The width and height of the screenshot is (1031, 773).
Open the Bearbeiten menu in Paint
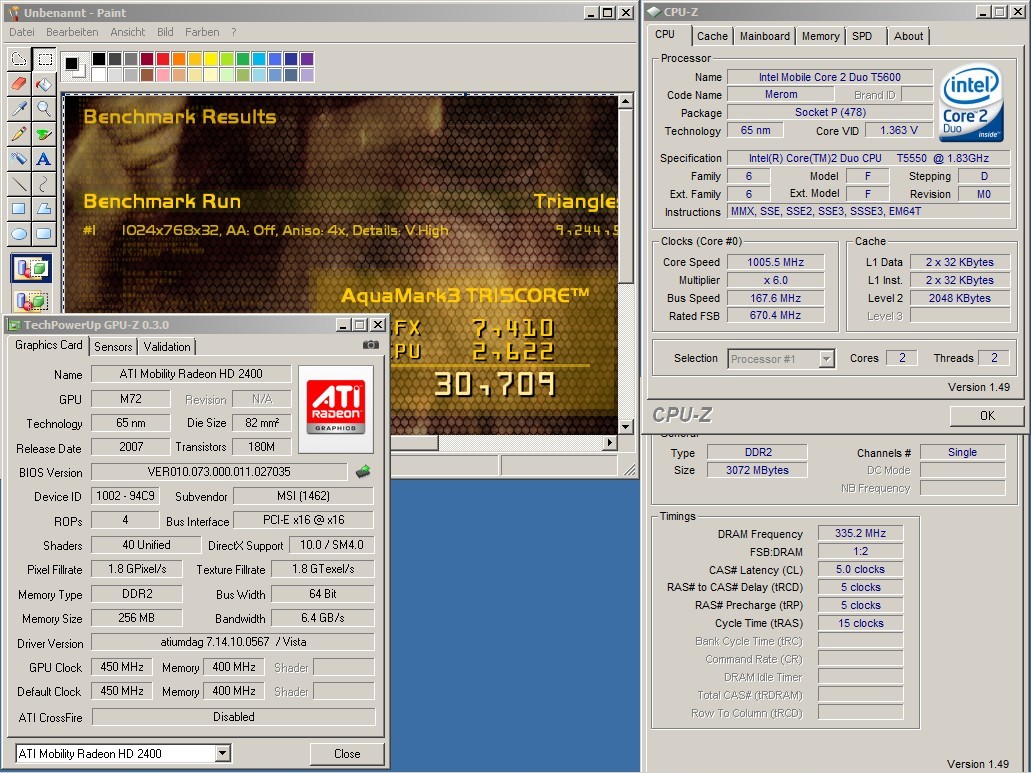coord(72,32)
